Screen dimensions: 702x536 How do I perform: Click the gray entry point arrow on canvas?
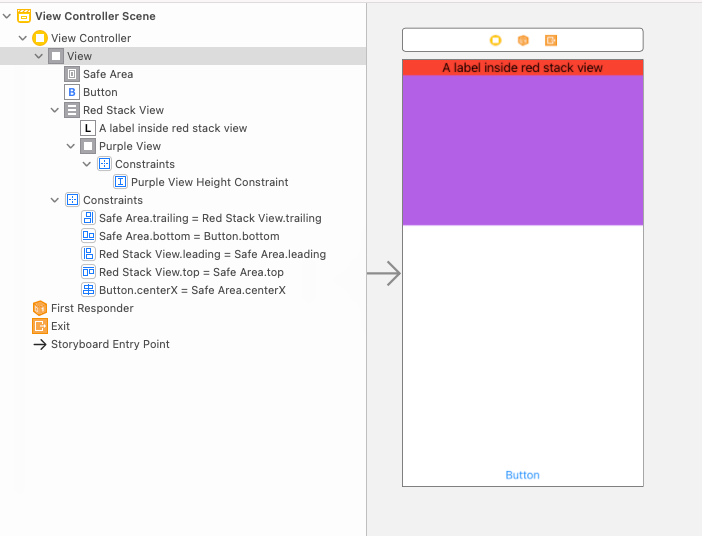pyautogui.click(x=384, y=273)
